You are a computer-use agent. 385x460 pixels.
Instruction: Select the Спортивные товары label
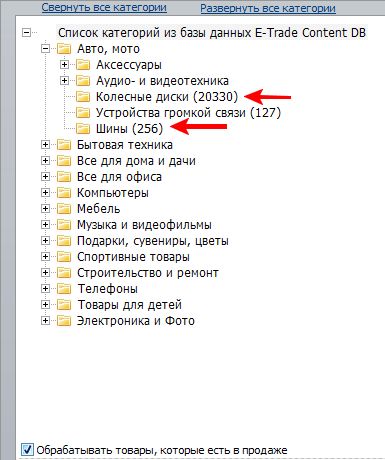click(133, 257)
